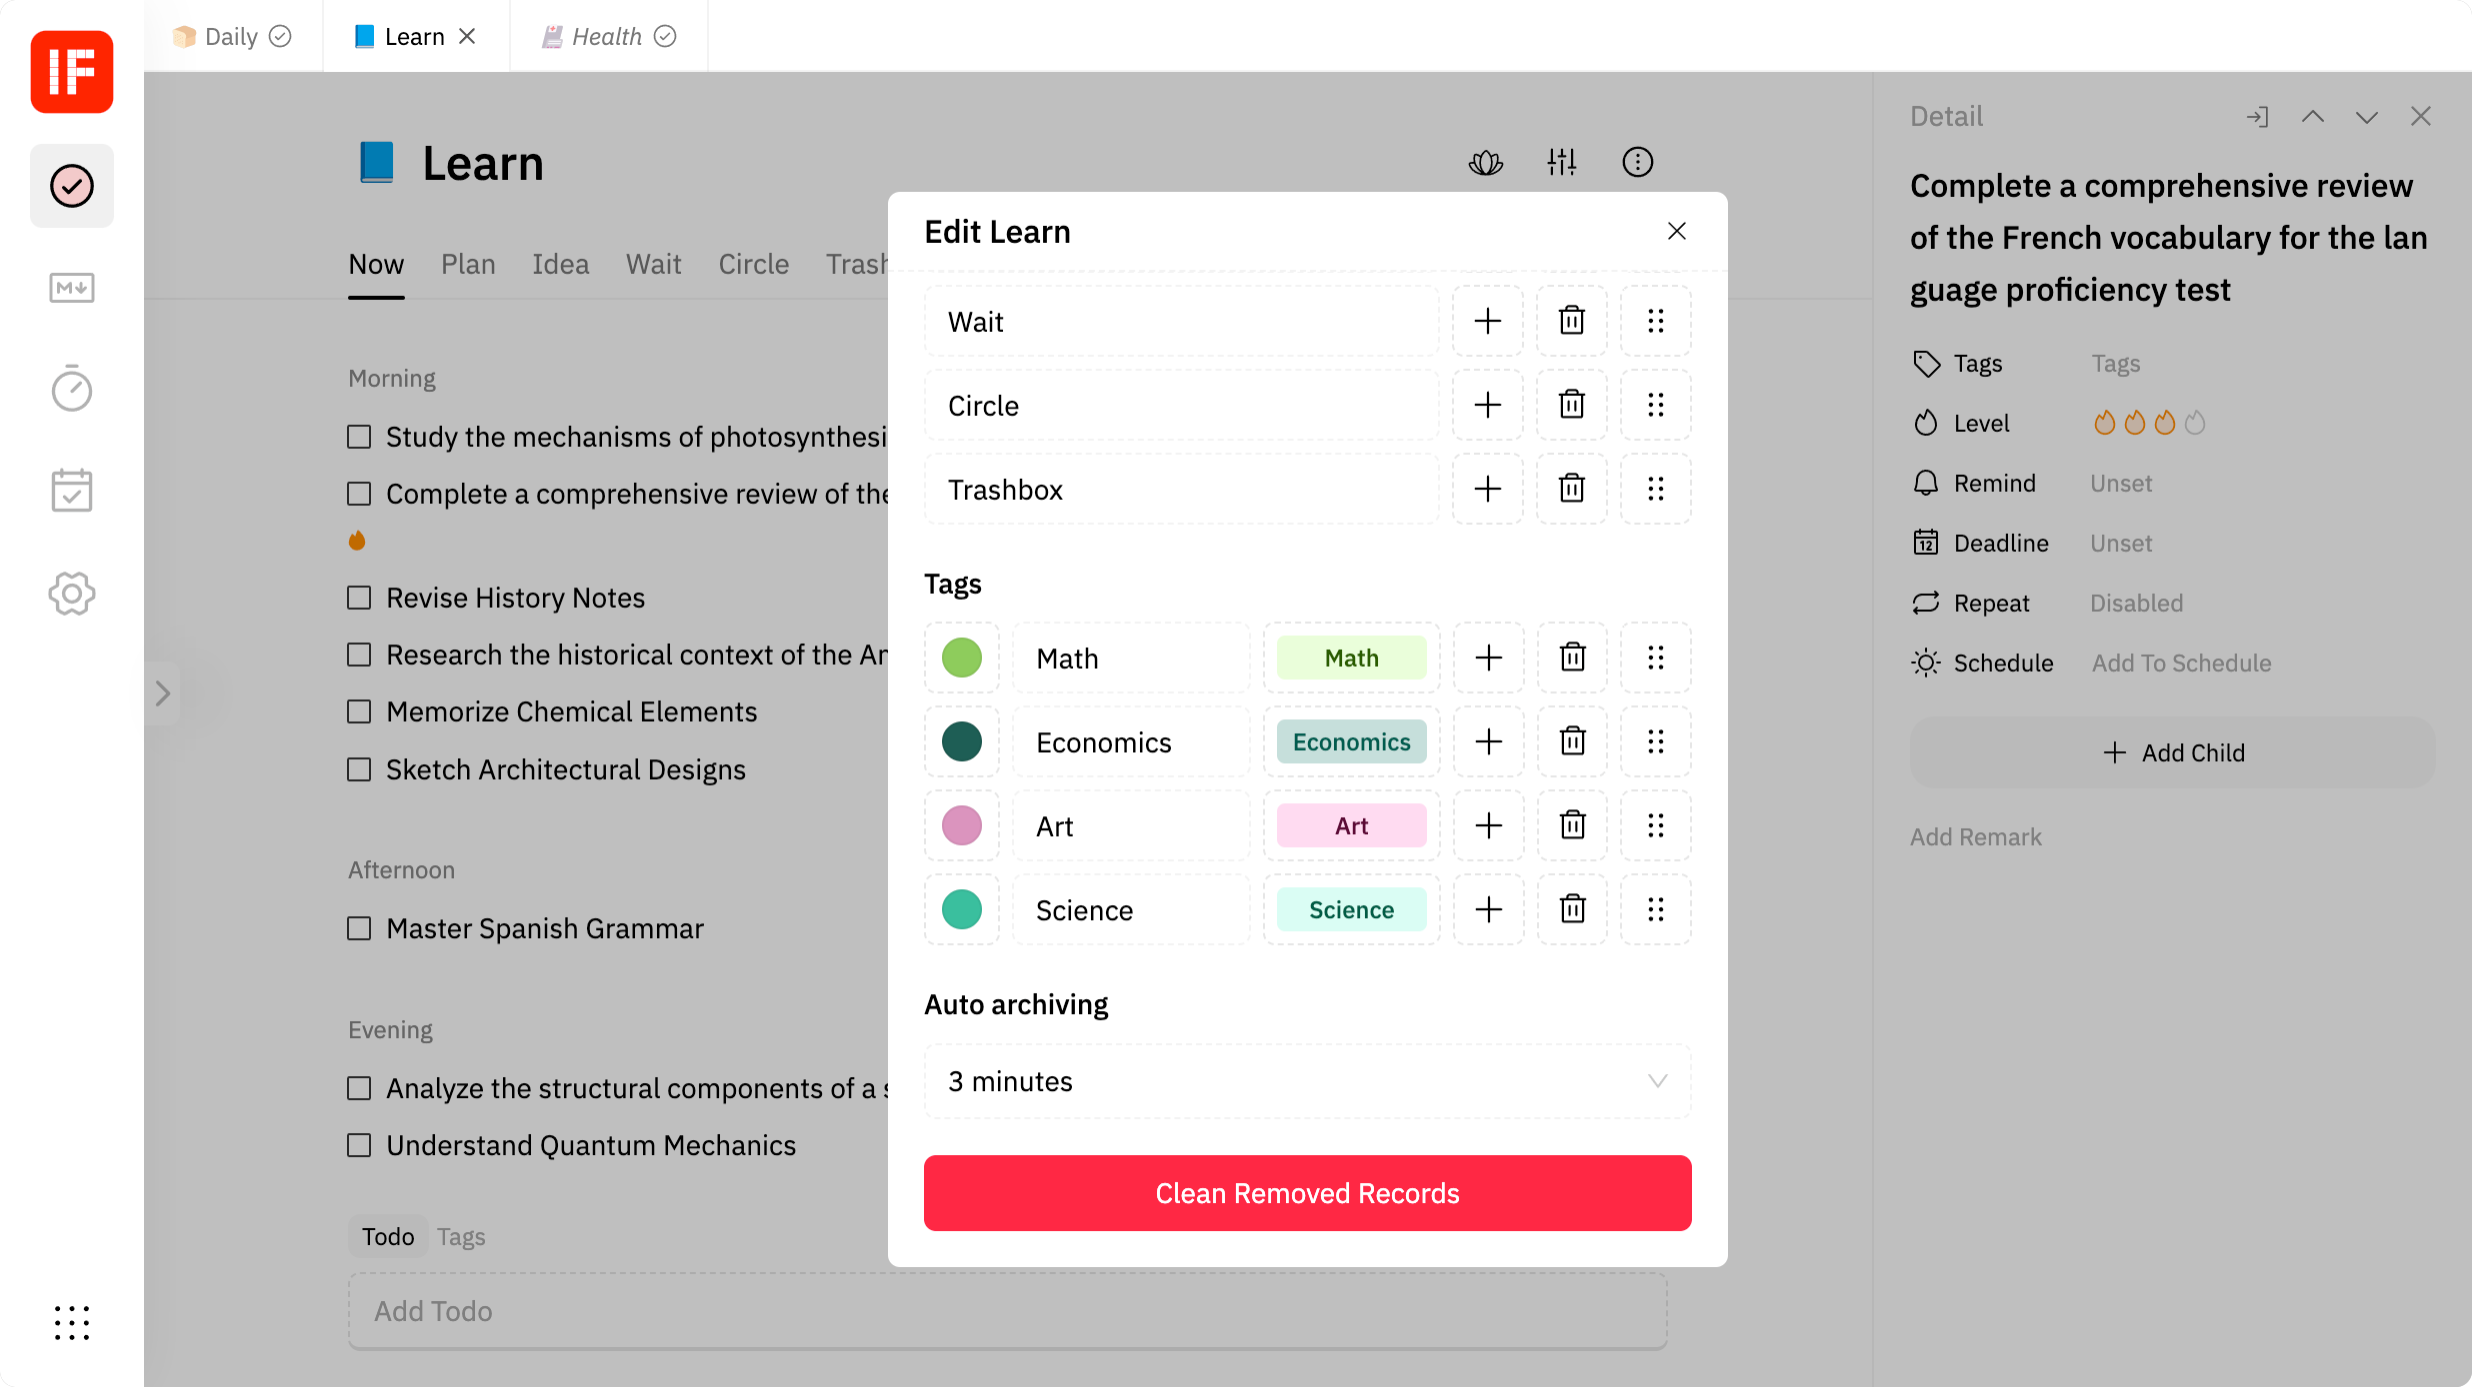Open the filter/sliders settings icon
Viewport: 2472px width, 1387px height.
click(1562, 161)
